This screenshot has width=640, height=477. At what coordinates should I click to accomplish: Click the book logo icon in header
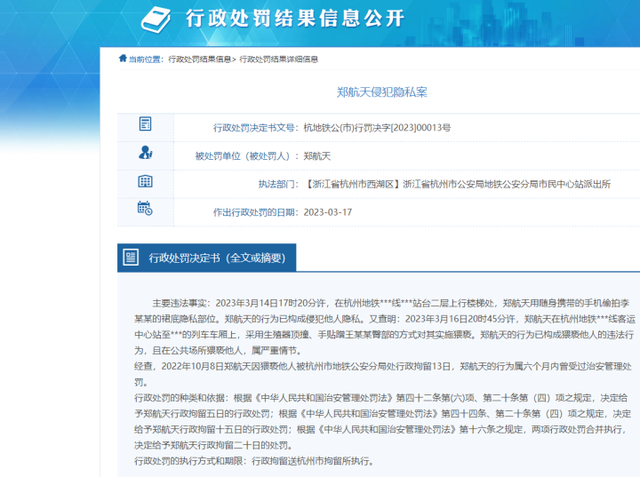click(x=156, y=20)
